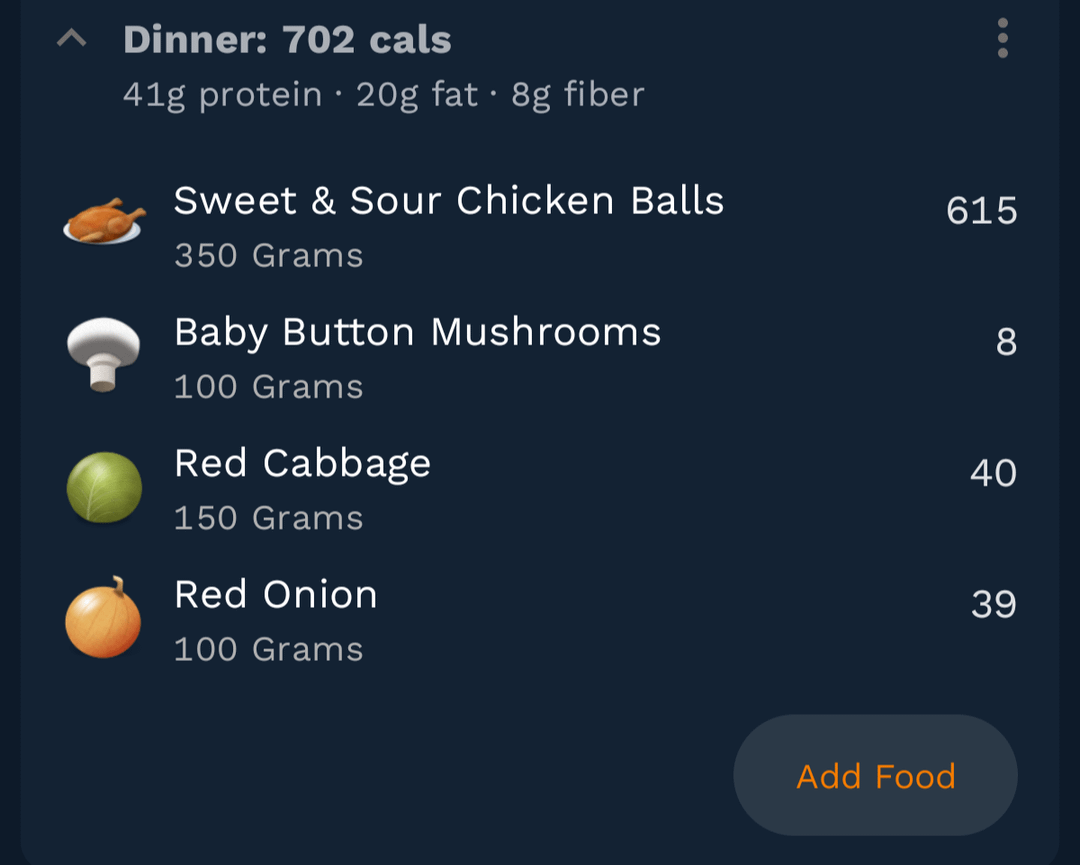This screenshot has width=1080, height=865.
Task: Open Baby Button Mushrooms entry
Action: tap(417, 332)
